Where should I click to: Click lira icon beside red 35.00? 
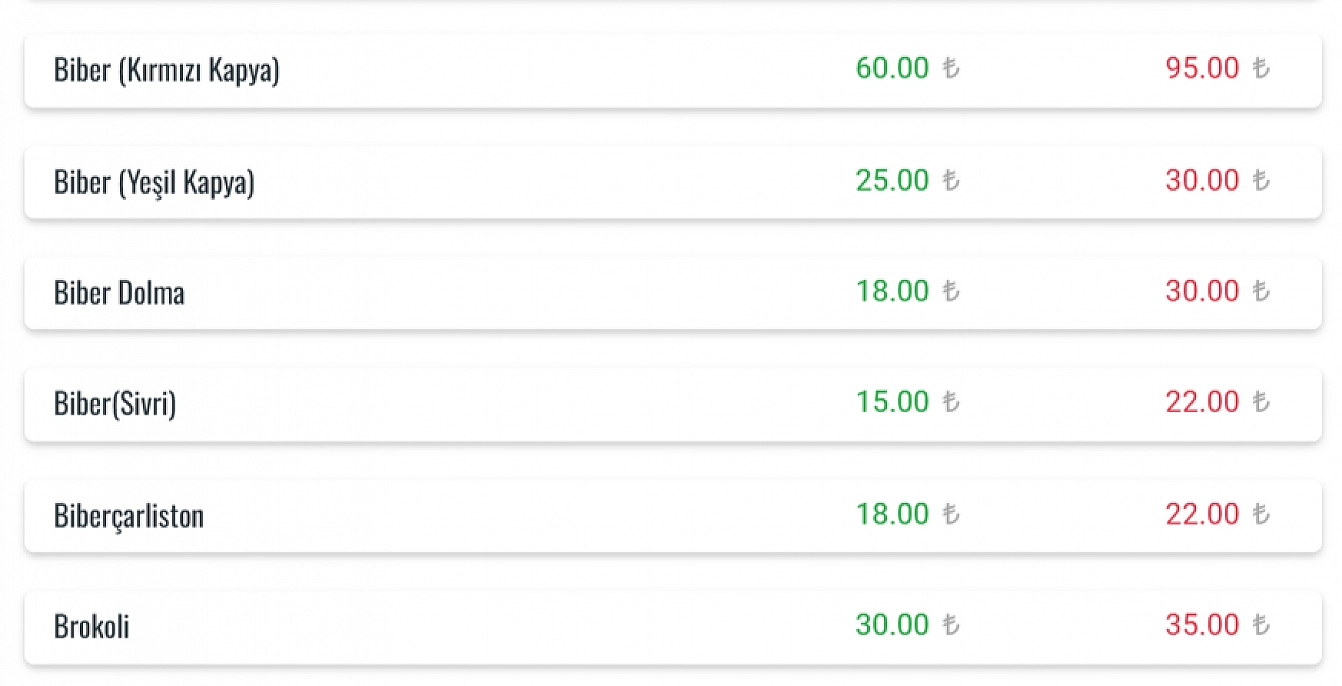1260,625
